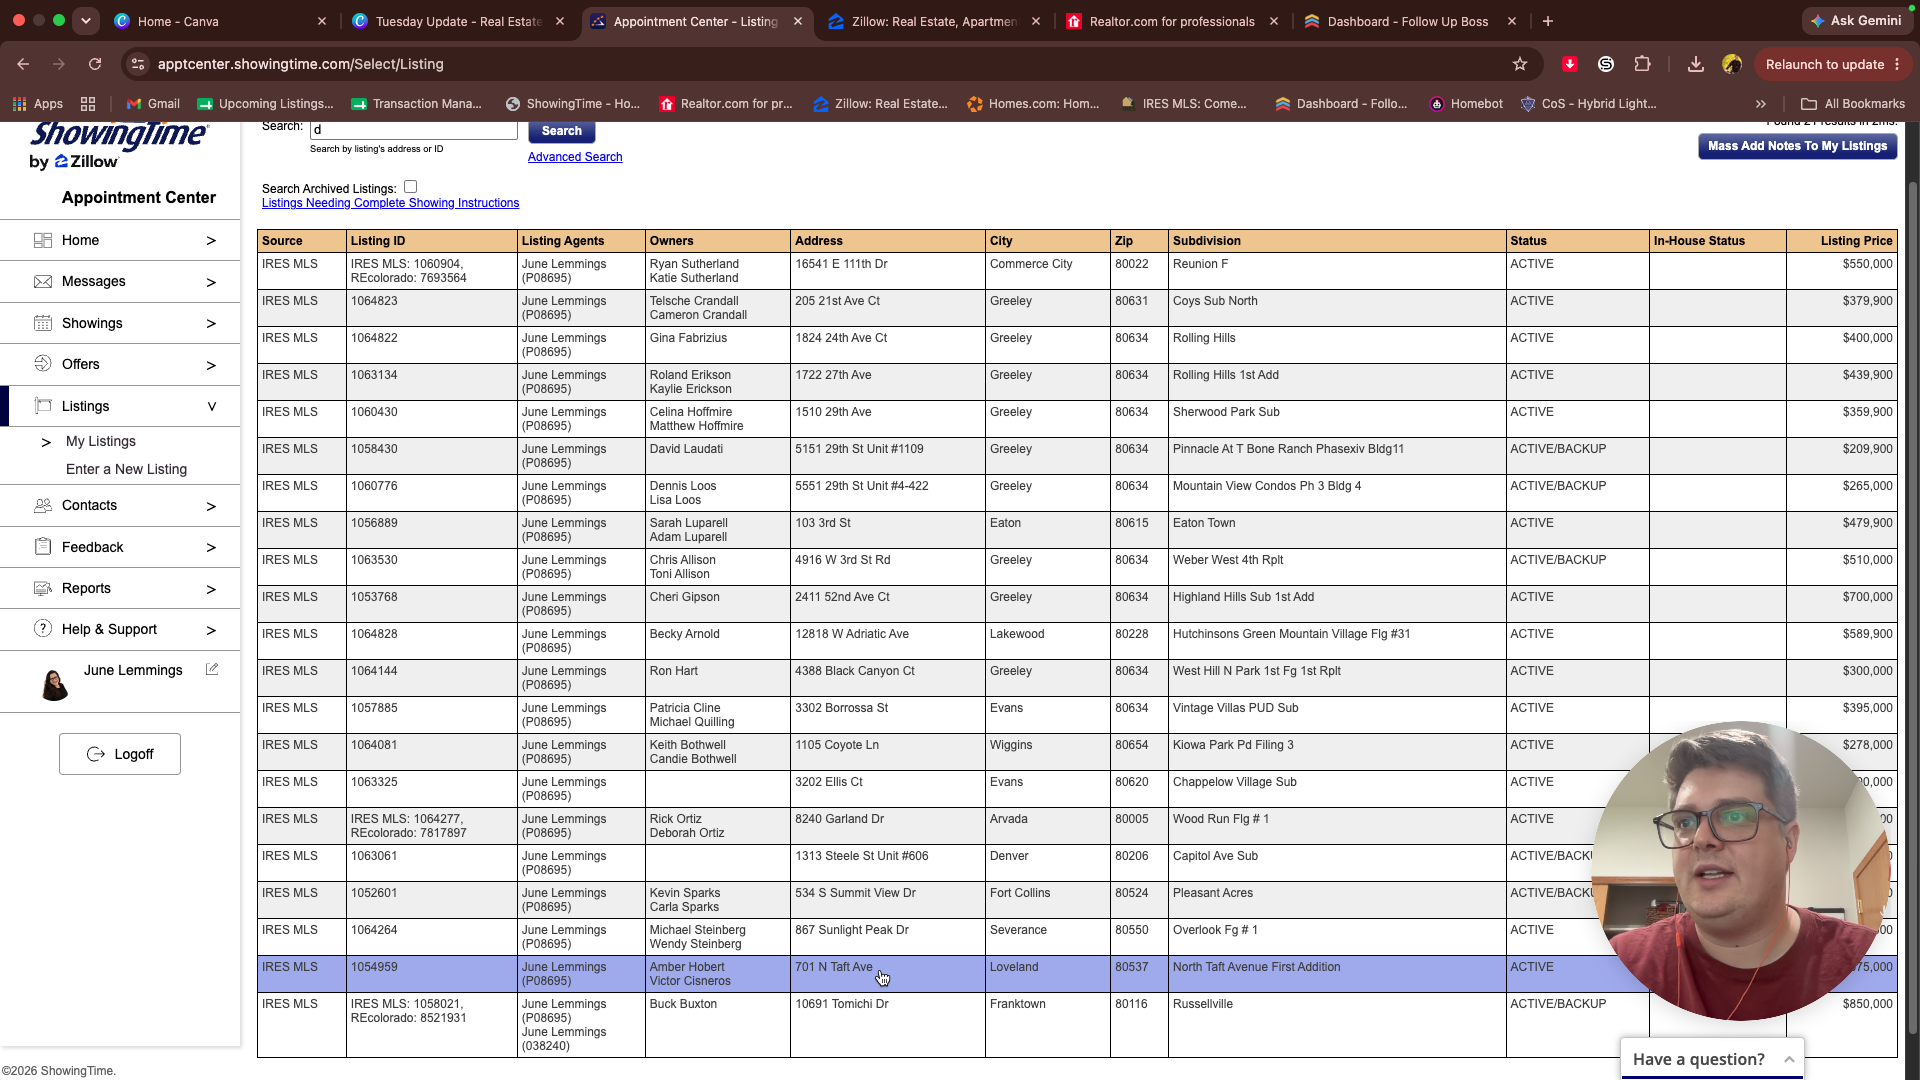This screenshot has width=1920, height=1080.
Task: Switch to Zillow Real Estate tab
Action: pos(935,21)
